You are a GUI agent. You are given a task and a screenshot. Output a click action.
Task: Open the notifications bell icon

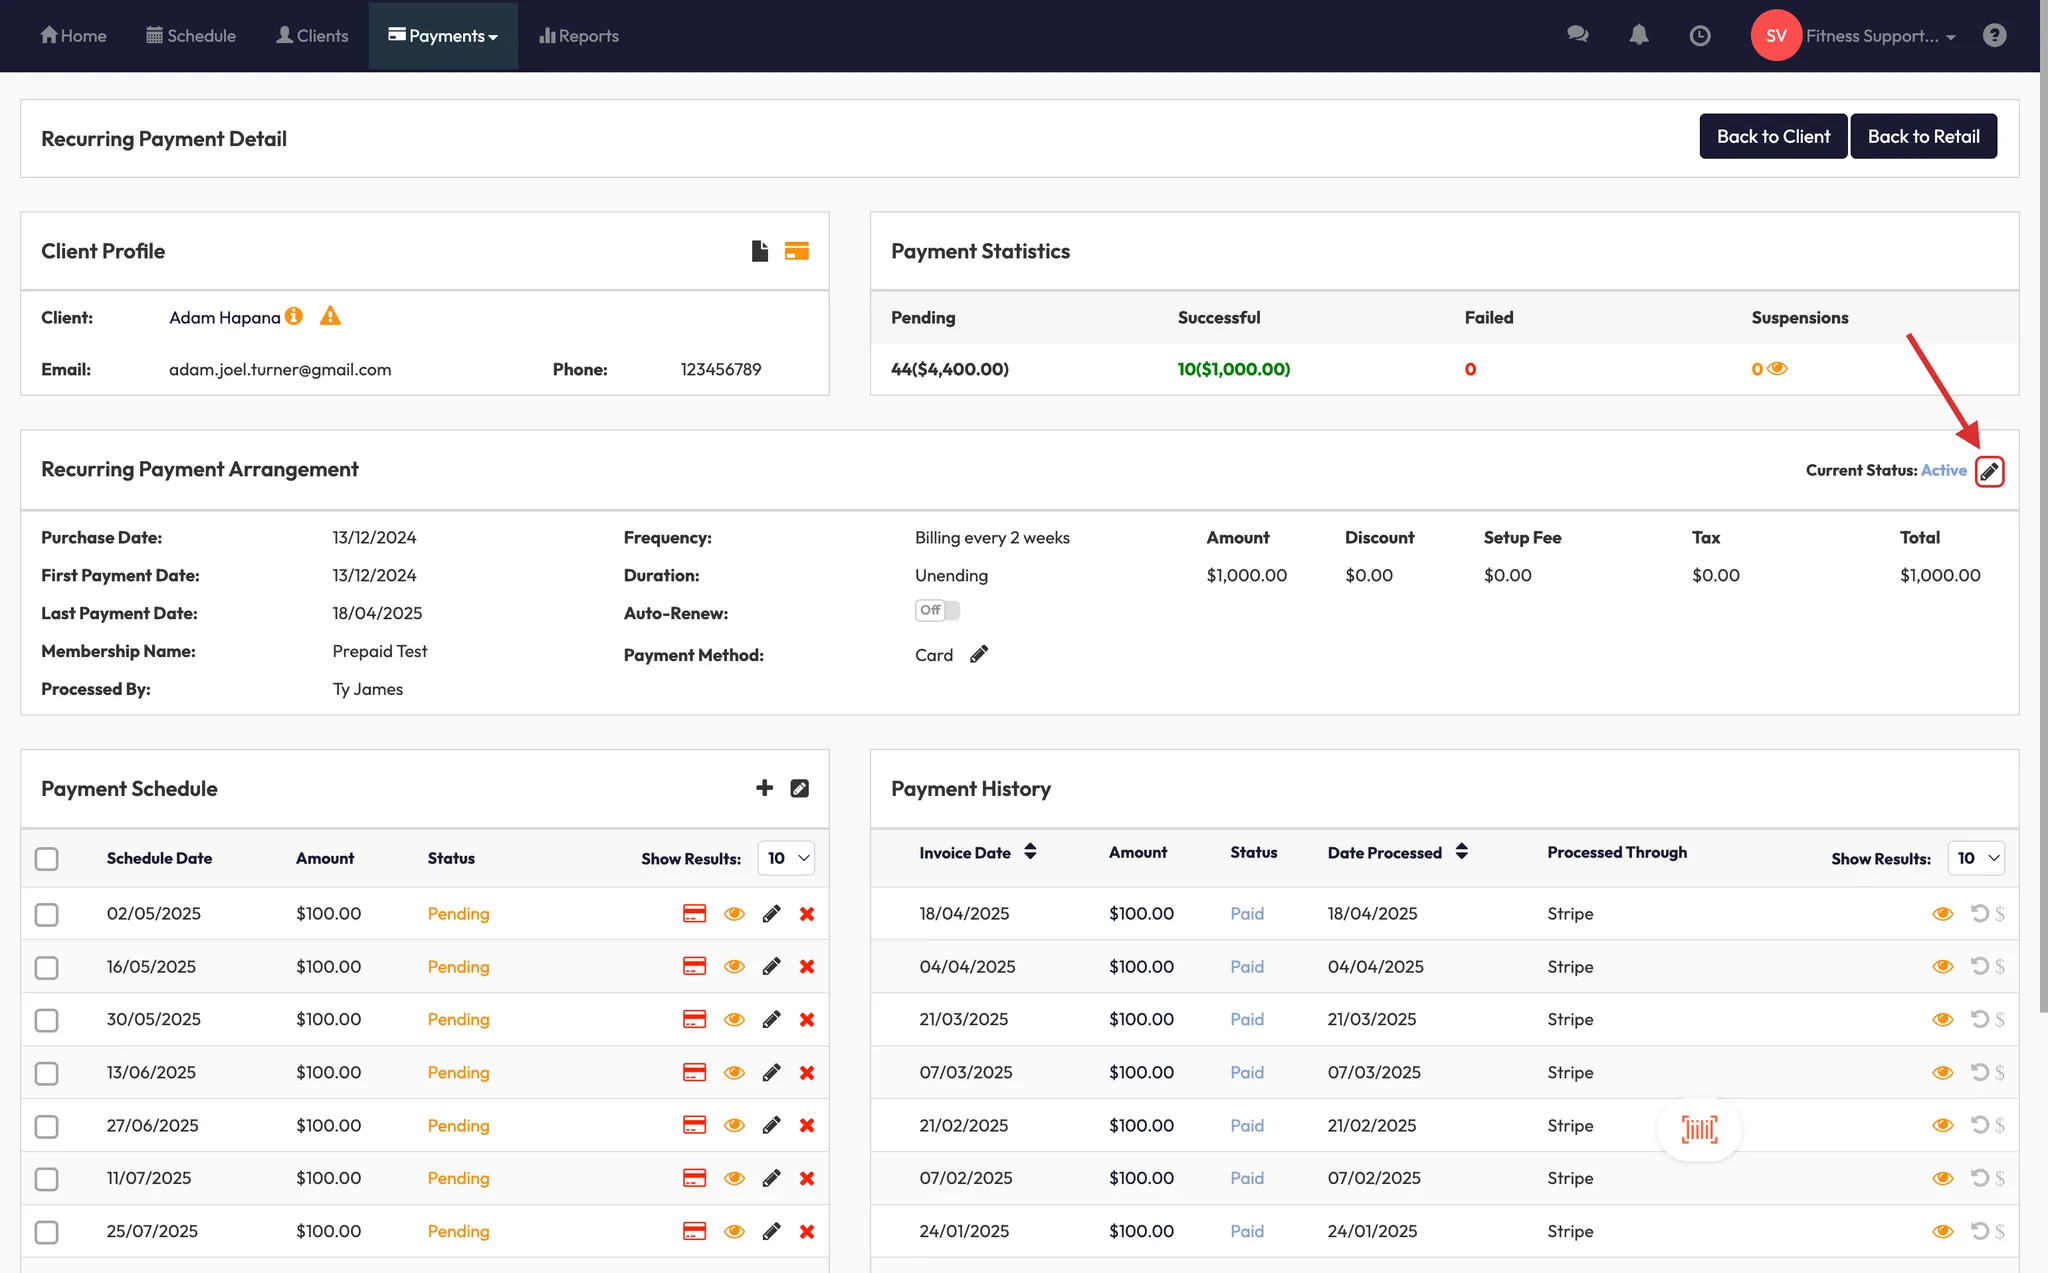click(x=1638, y=36)
